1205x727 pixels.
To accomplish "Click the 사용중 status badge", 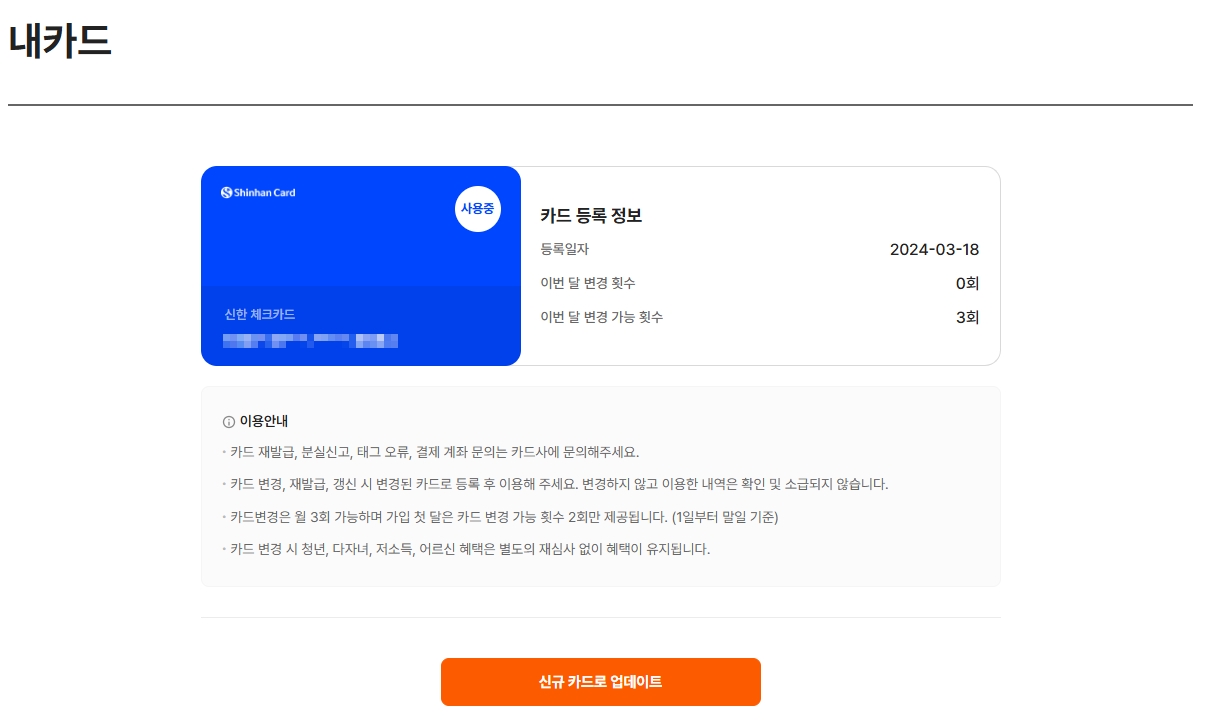I will 478,209.
